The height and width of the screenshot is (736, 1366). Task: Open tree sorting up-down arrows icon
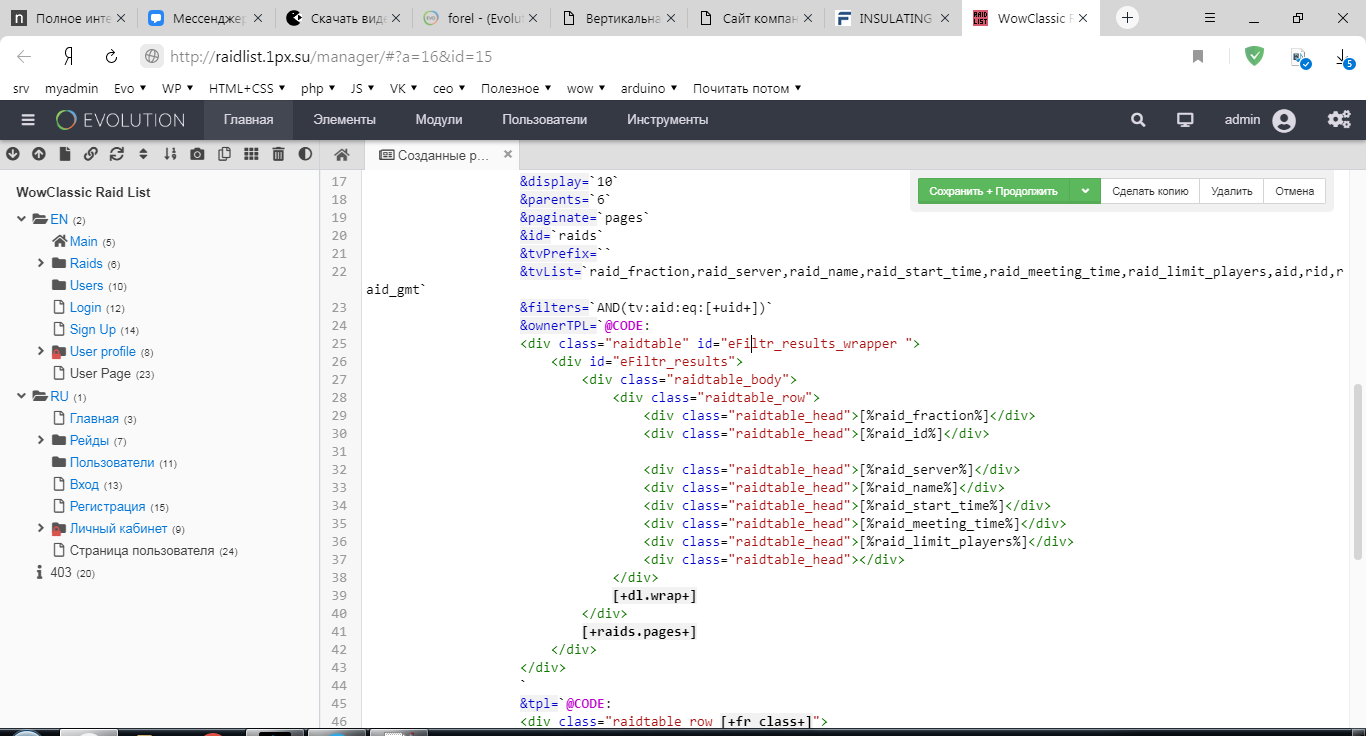[x=143, y=154]
